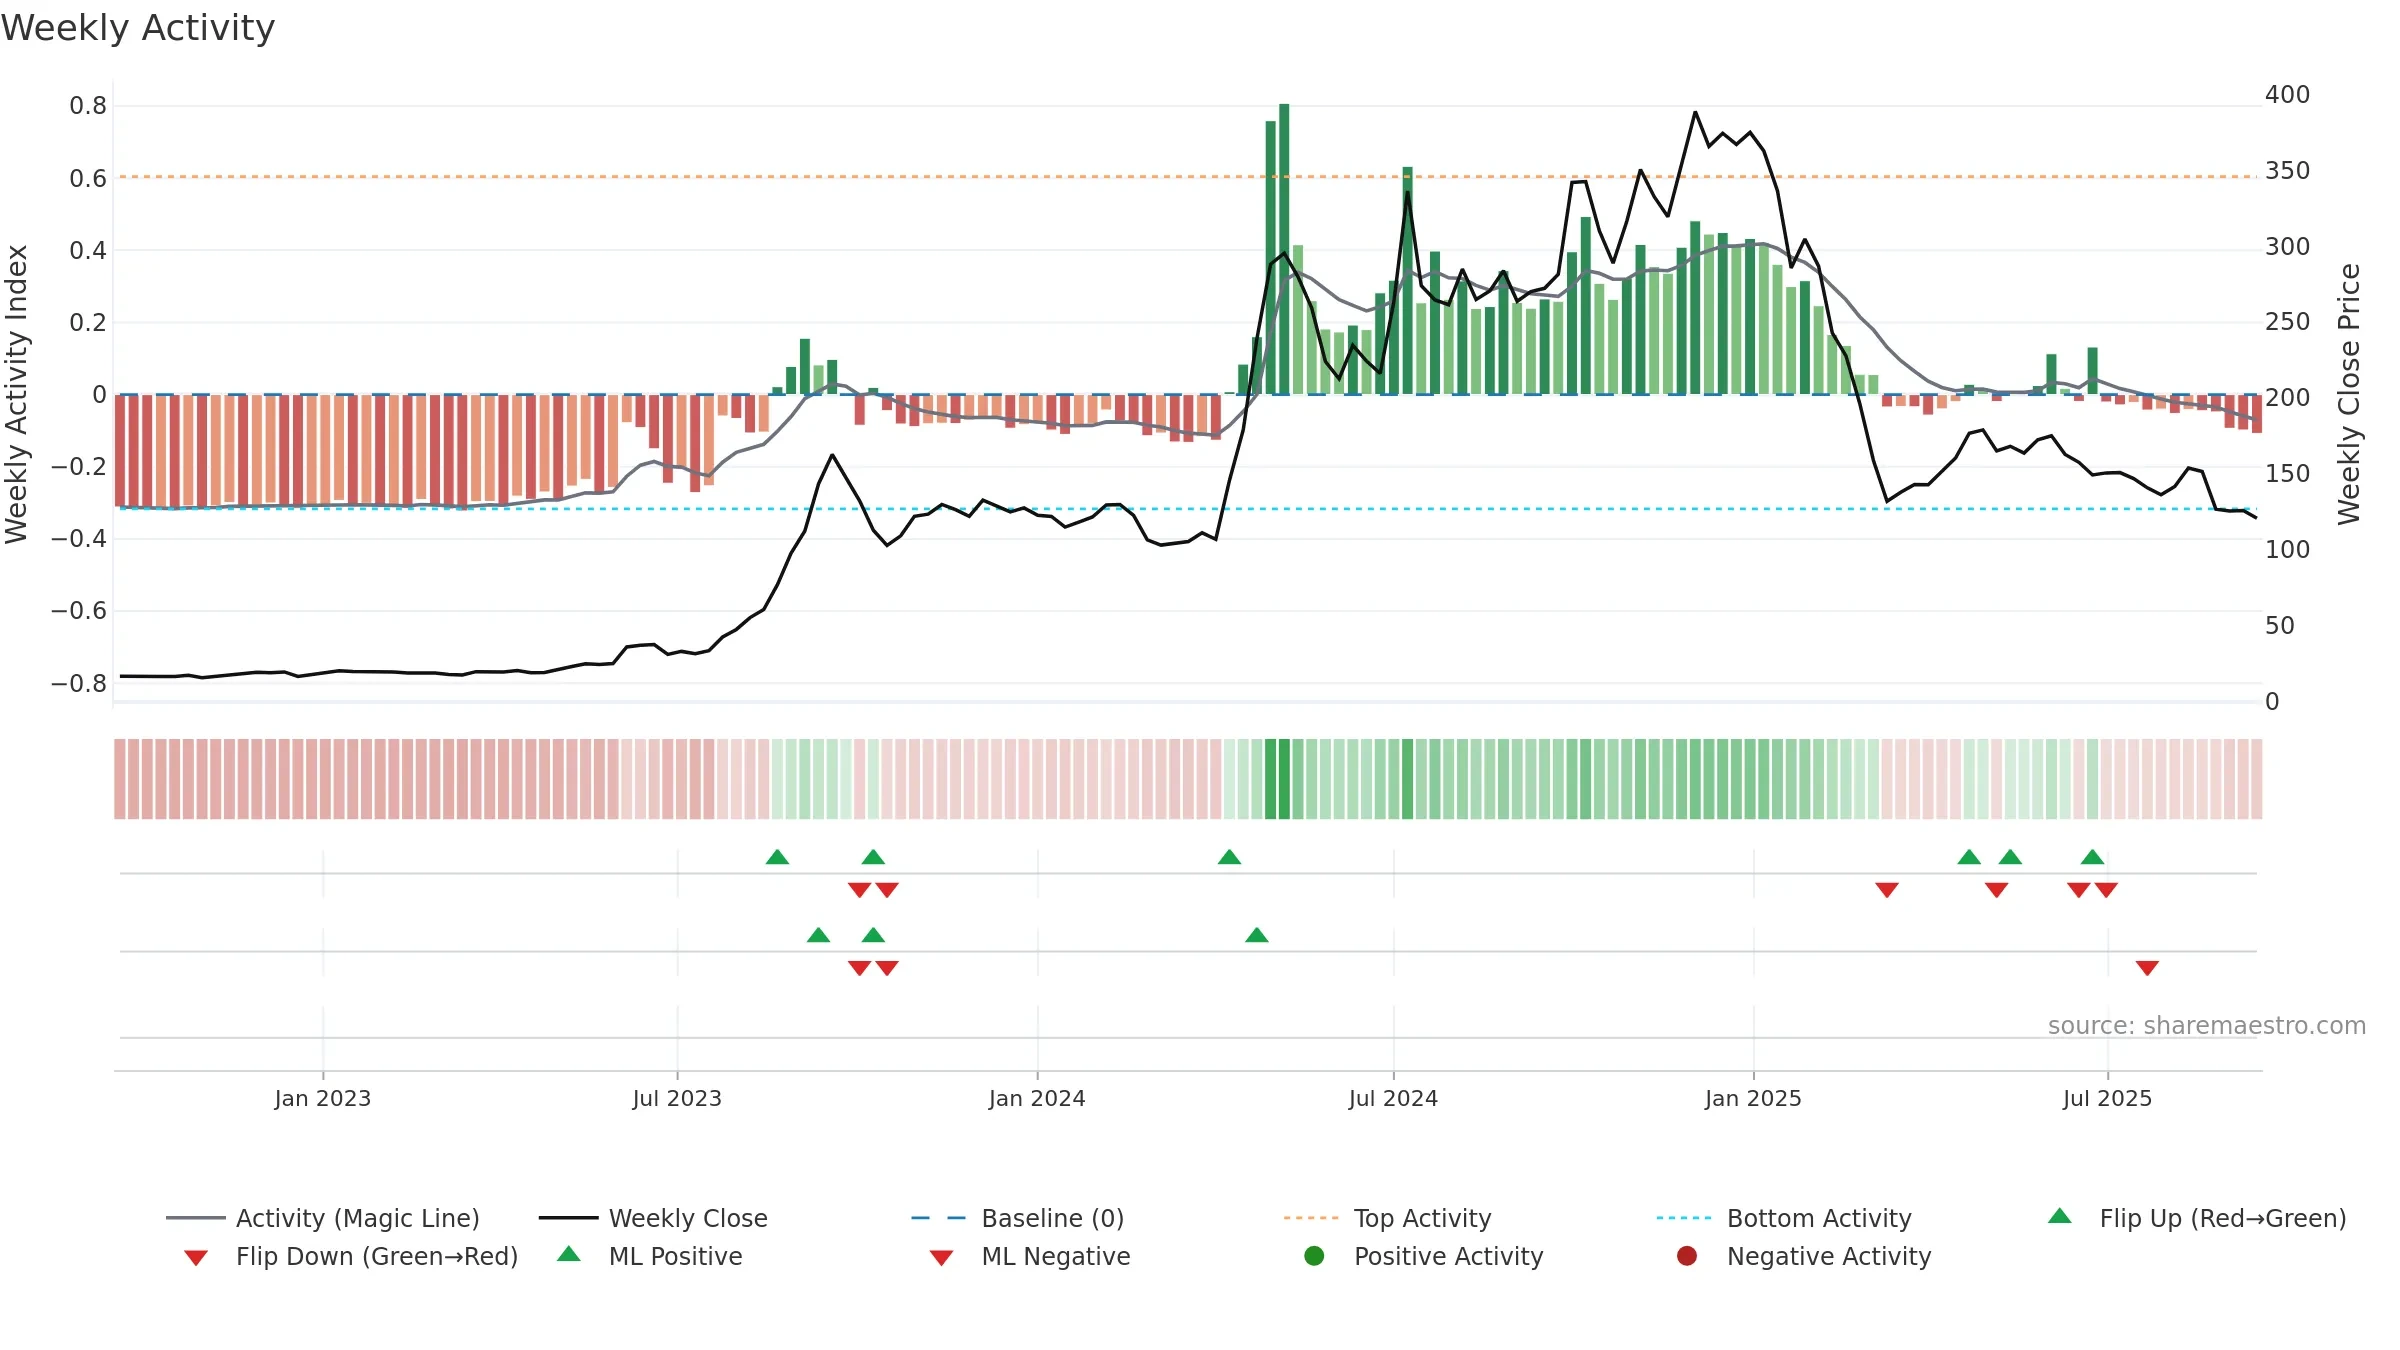Click the Weekly Activity chart title
This screenshot has width=2400, height=1350.
(x=138, y=28)
